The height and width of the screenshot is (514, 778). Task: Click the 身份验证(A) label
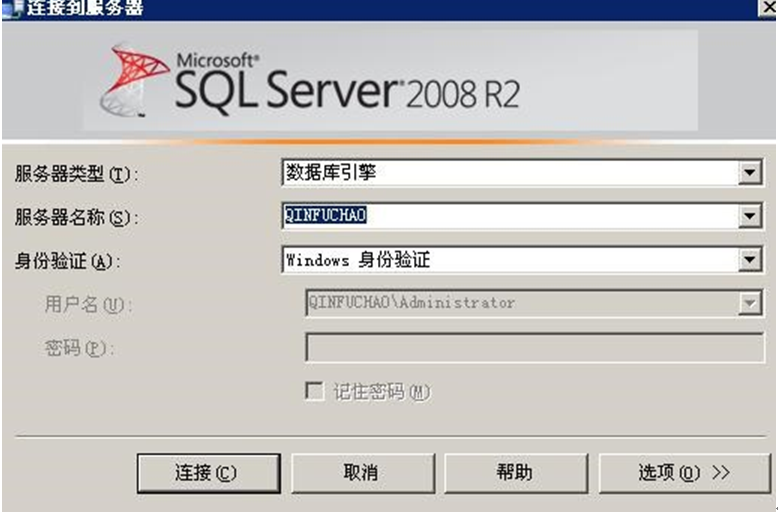pyautogui.click(x=66, y=261)
